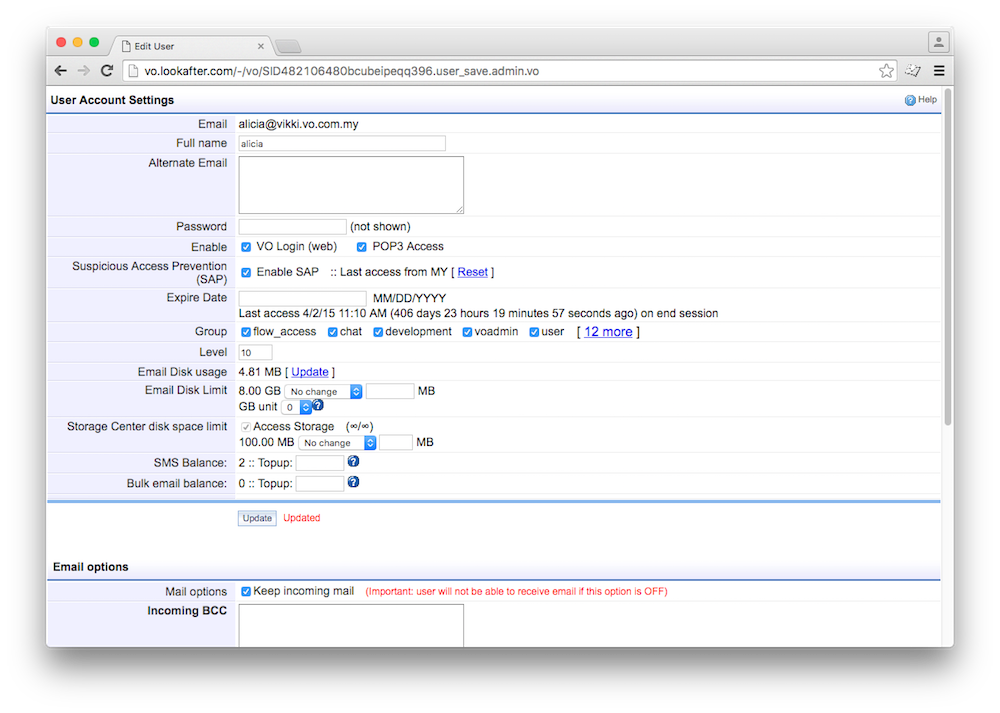The width and height of the screenshot is (1000, 713).
Task: Uncheck the chat group
Action: 332,332
